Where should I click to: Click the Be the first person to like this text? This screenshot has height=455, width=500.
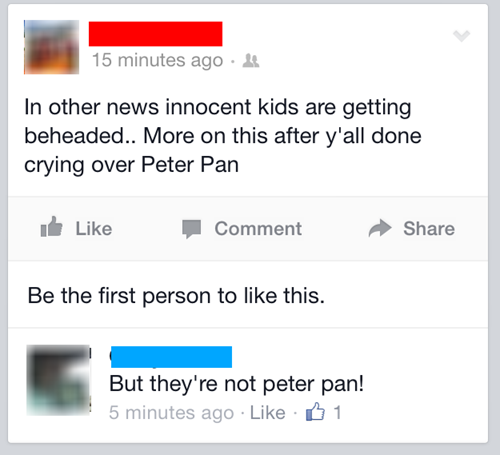tap(176, 296)
